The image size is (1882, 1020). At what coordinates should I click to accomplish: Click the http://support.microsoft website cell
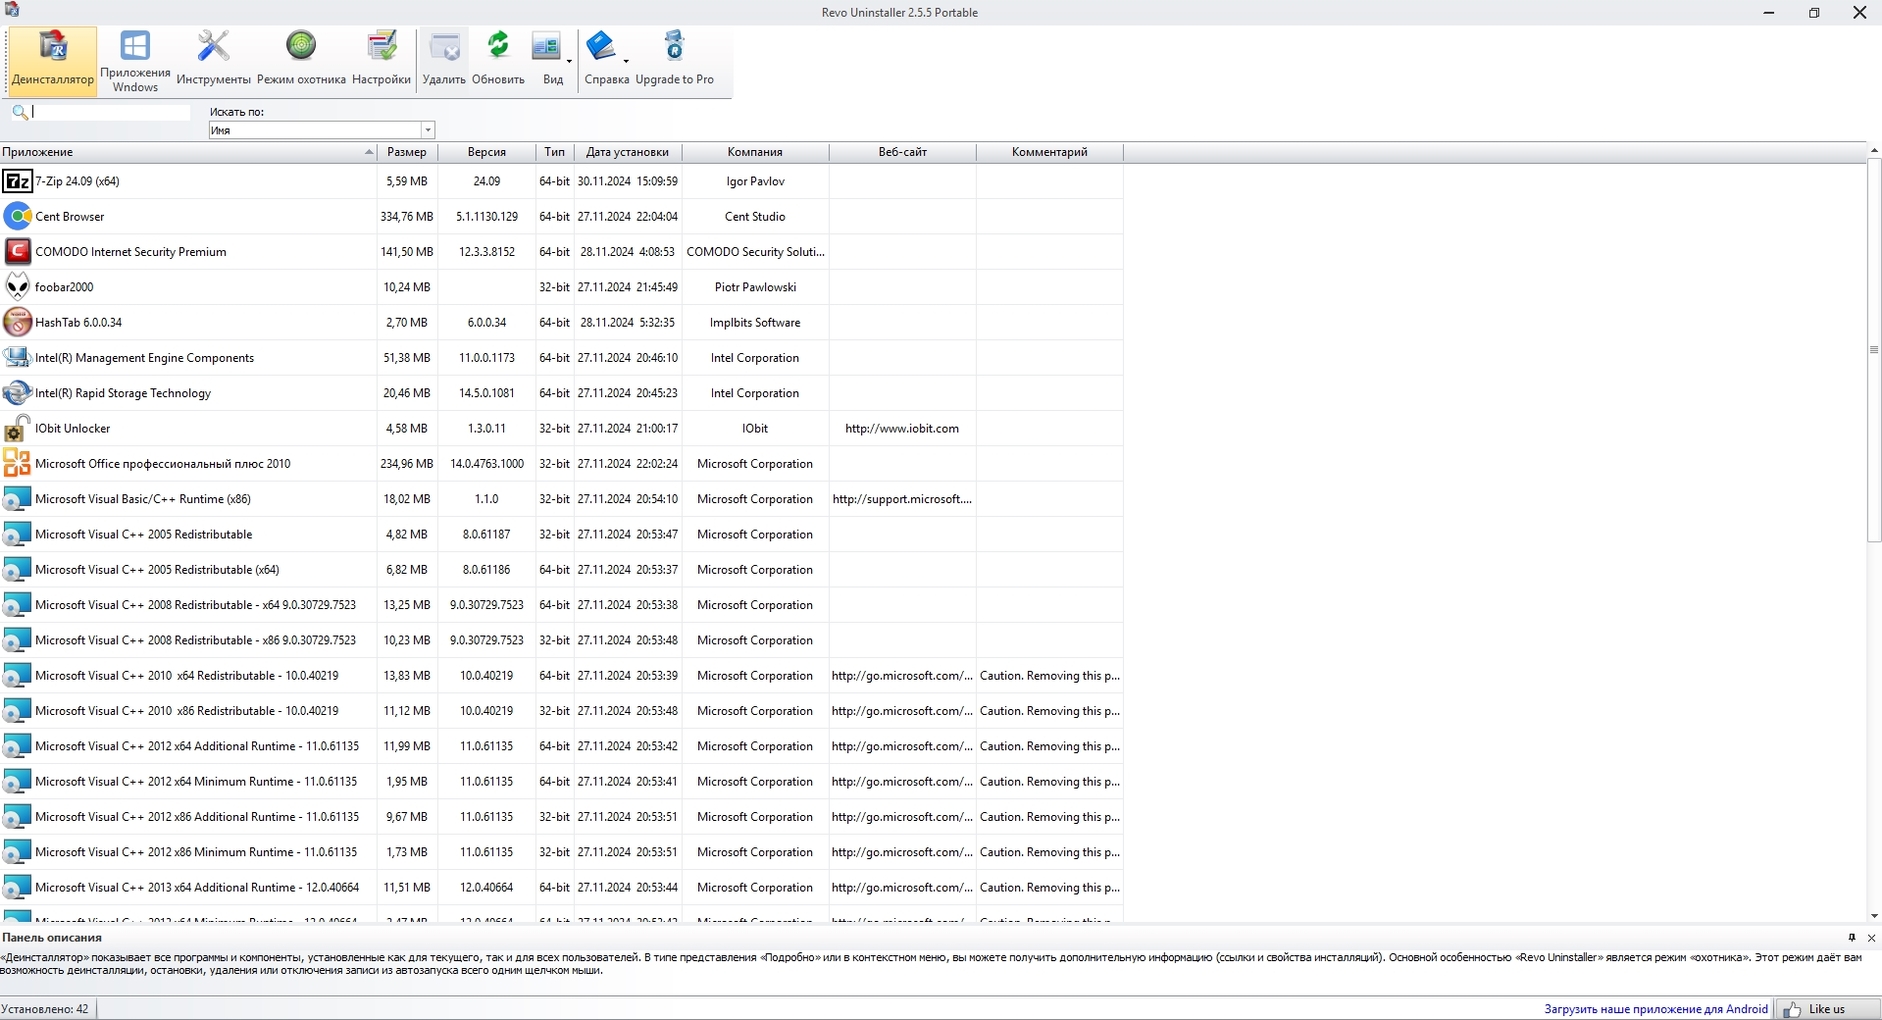tap(902, 499)
